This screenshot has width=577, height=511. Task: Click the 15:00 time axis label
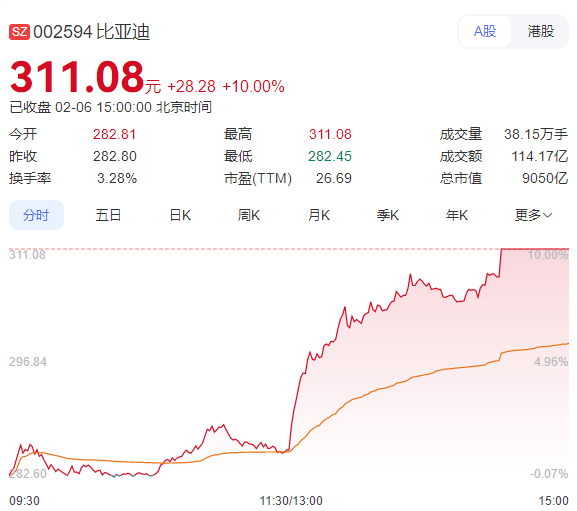point(553,501)
